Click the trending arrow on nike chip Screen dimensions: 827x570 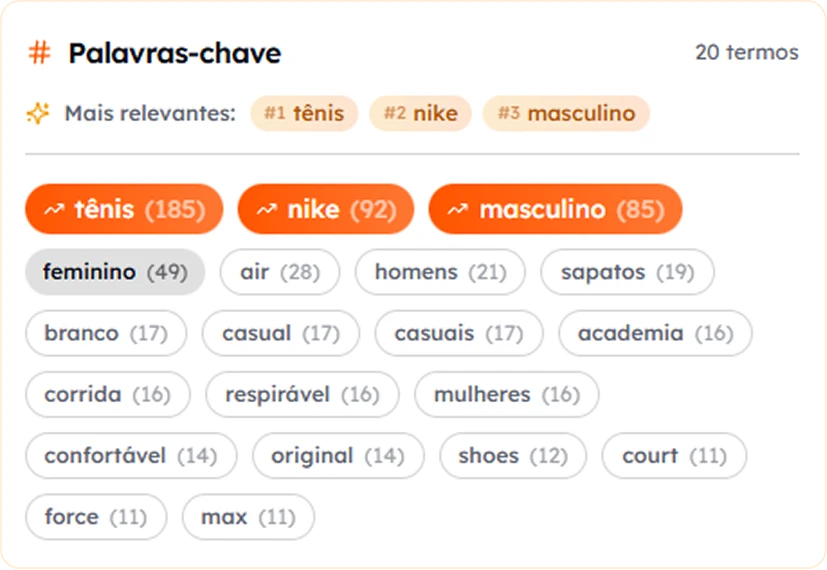pyautogui.click(x=268, y=210)
